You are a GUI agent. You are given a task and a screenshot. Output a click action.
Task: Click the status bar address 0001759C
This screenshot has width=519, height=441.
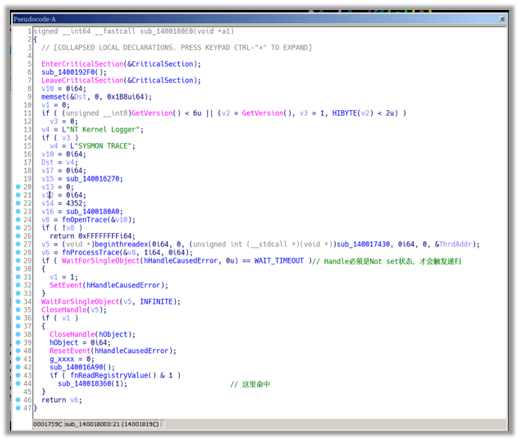click(x=48, y=424)
